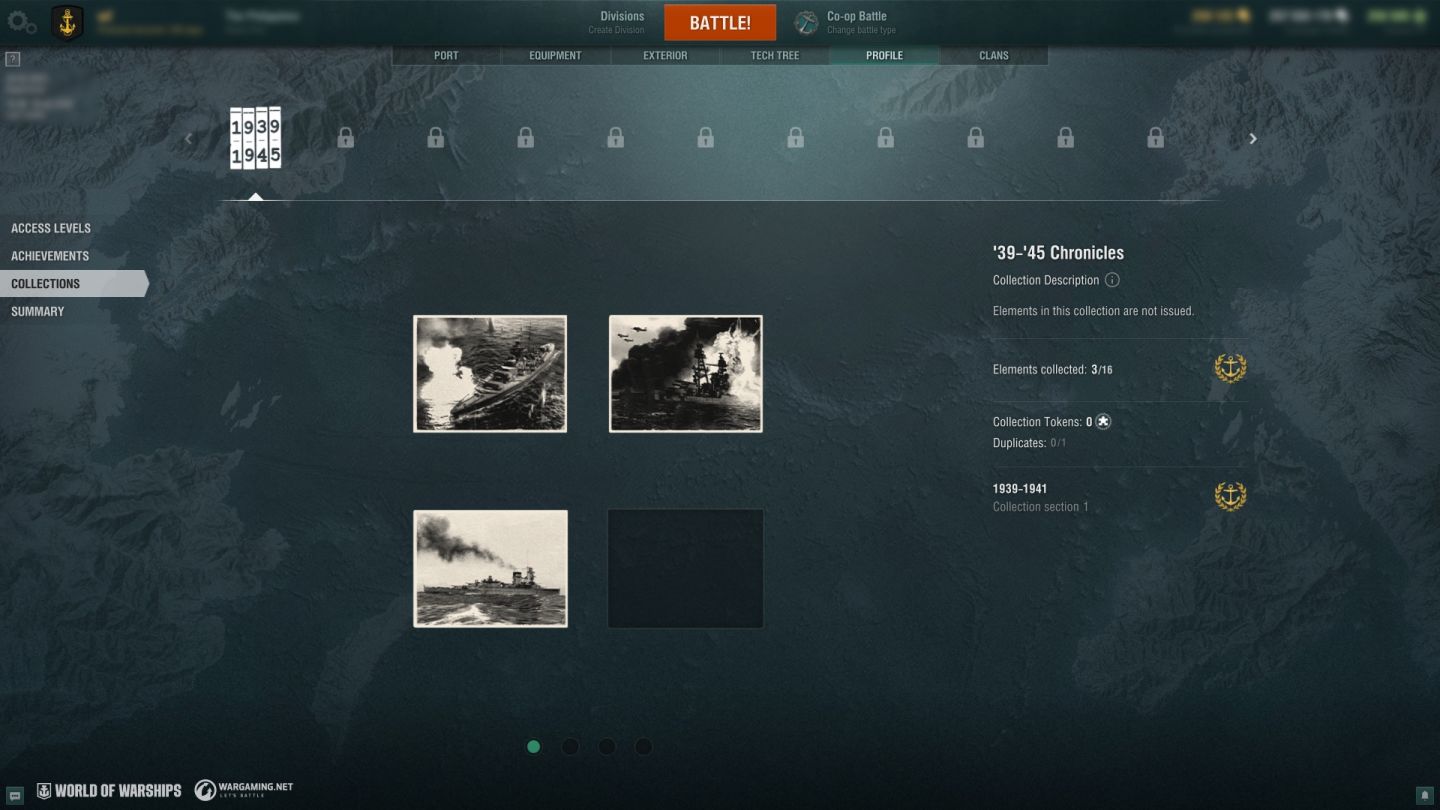Open the chat icon in bottom-left corner
This screenshot has height=810, width=1440.
pos(15,795)
